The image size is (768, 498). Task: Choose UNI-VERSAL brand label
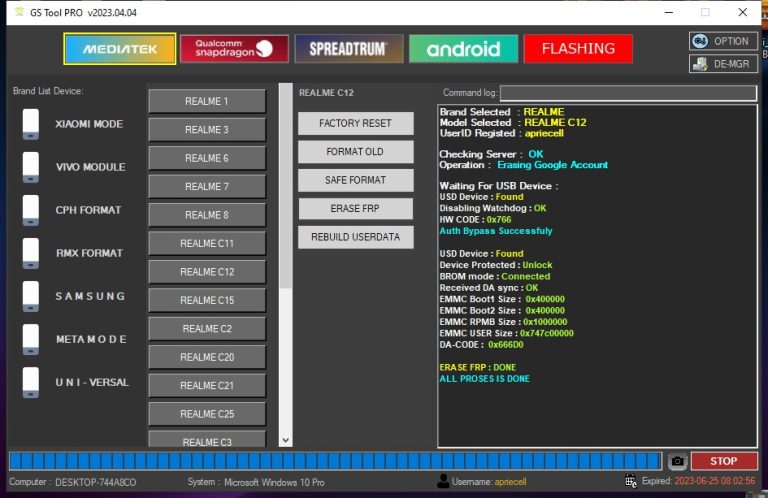92,382
